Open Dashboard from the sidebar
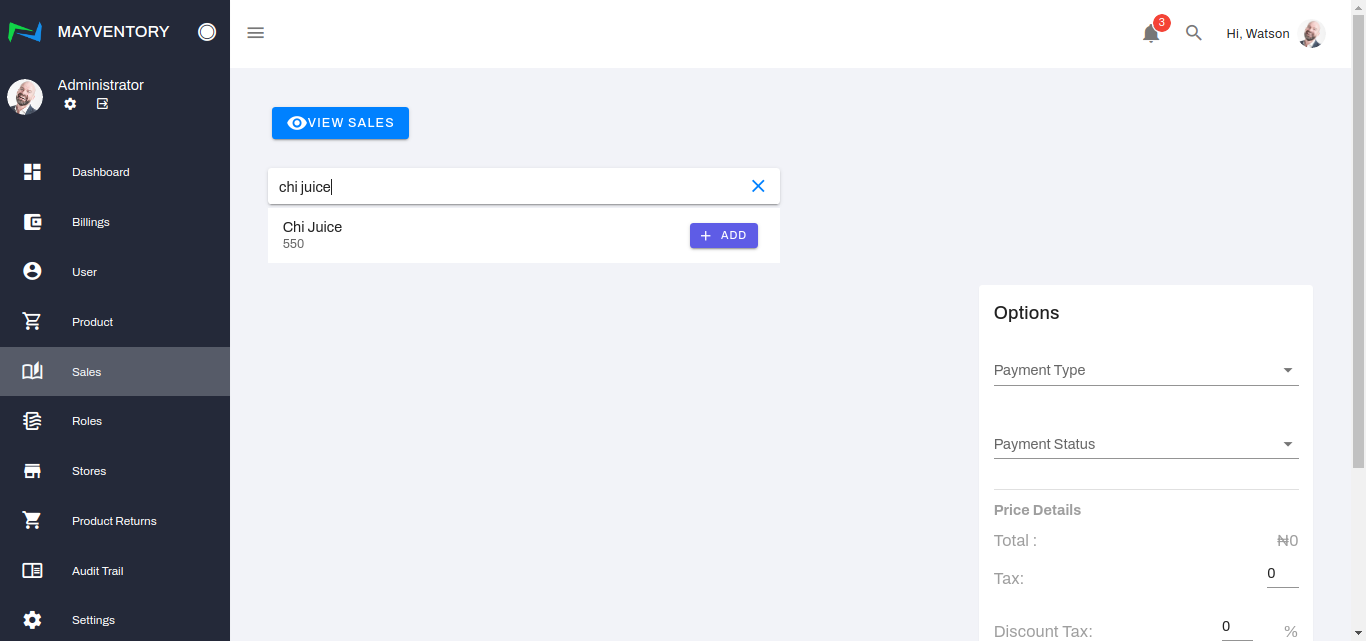 pos(100,172)
